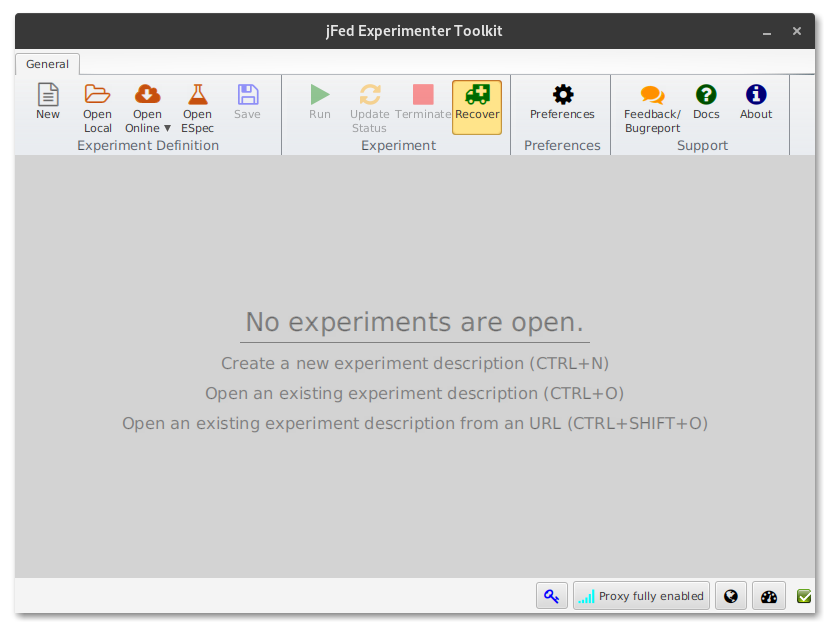
Task: Recover experiment with the ambulance icon
Action: tap(477, 107)
